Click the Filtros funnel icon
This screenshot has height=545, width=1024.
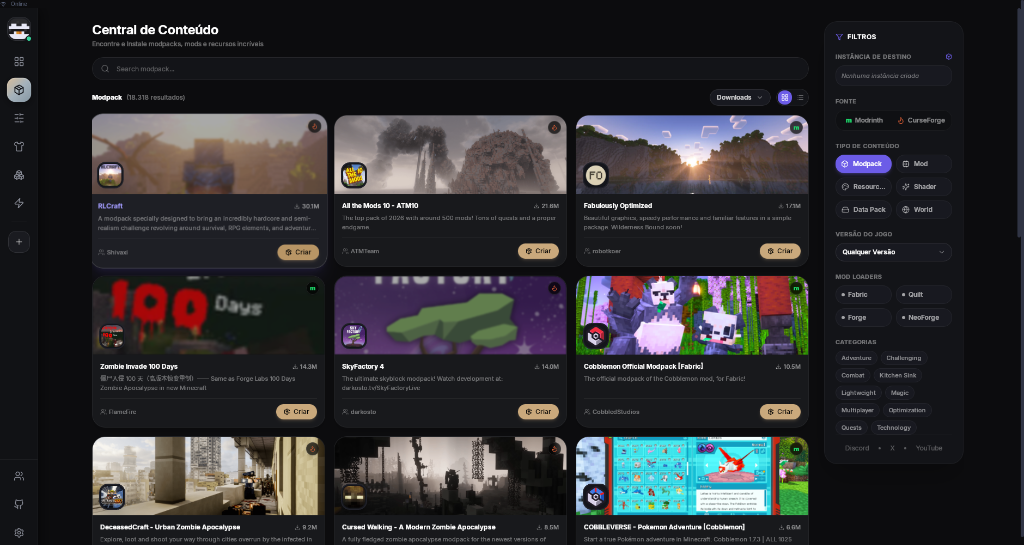839,37
